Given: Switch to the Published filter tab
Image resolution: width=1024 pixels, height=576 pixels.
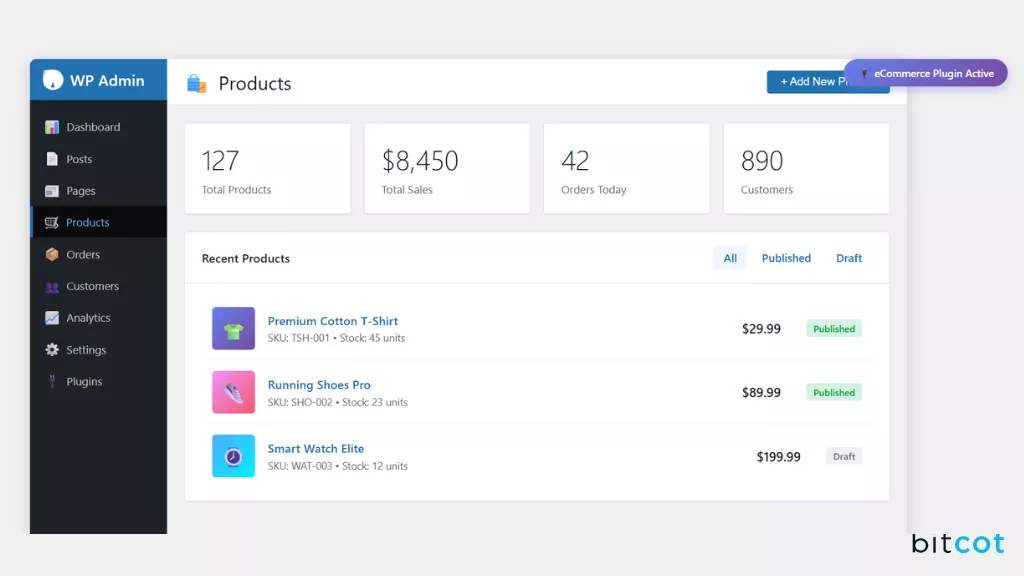Looking at the screenshot, I should point(786,258).
